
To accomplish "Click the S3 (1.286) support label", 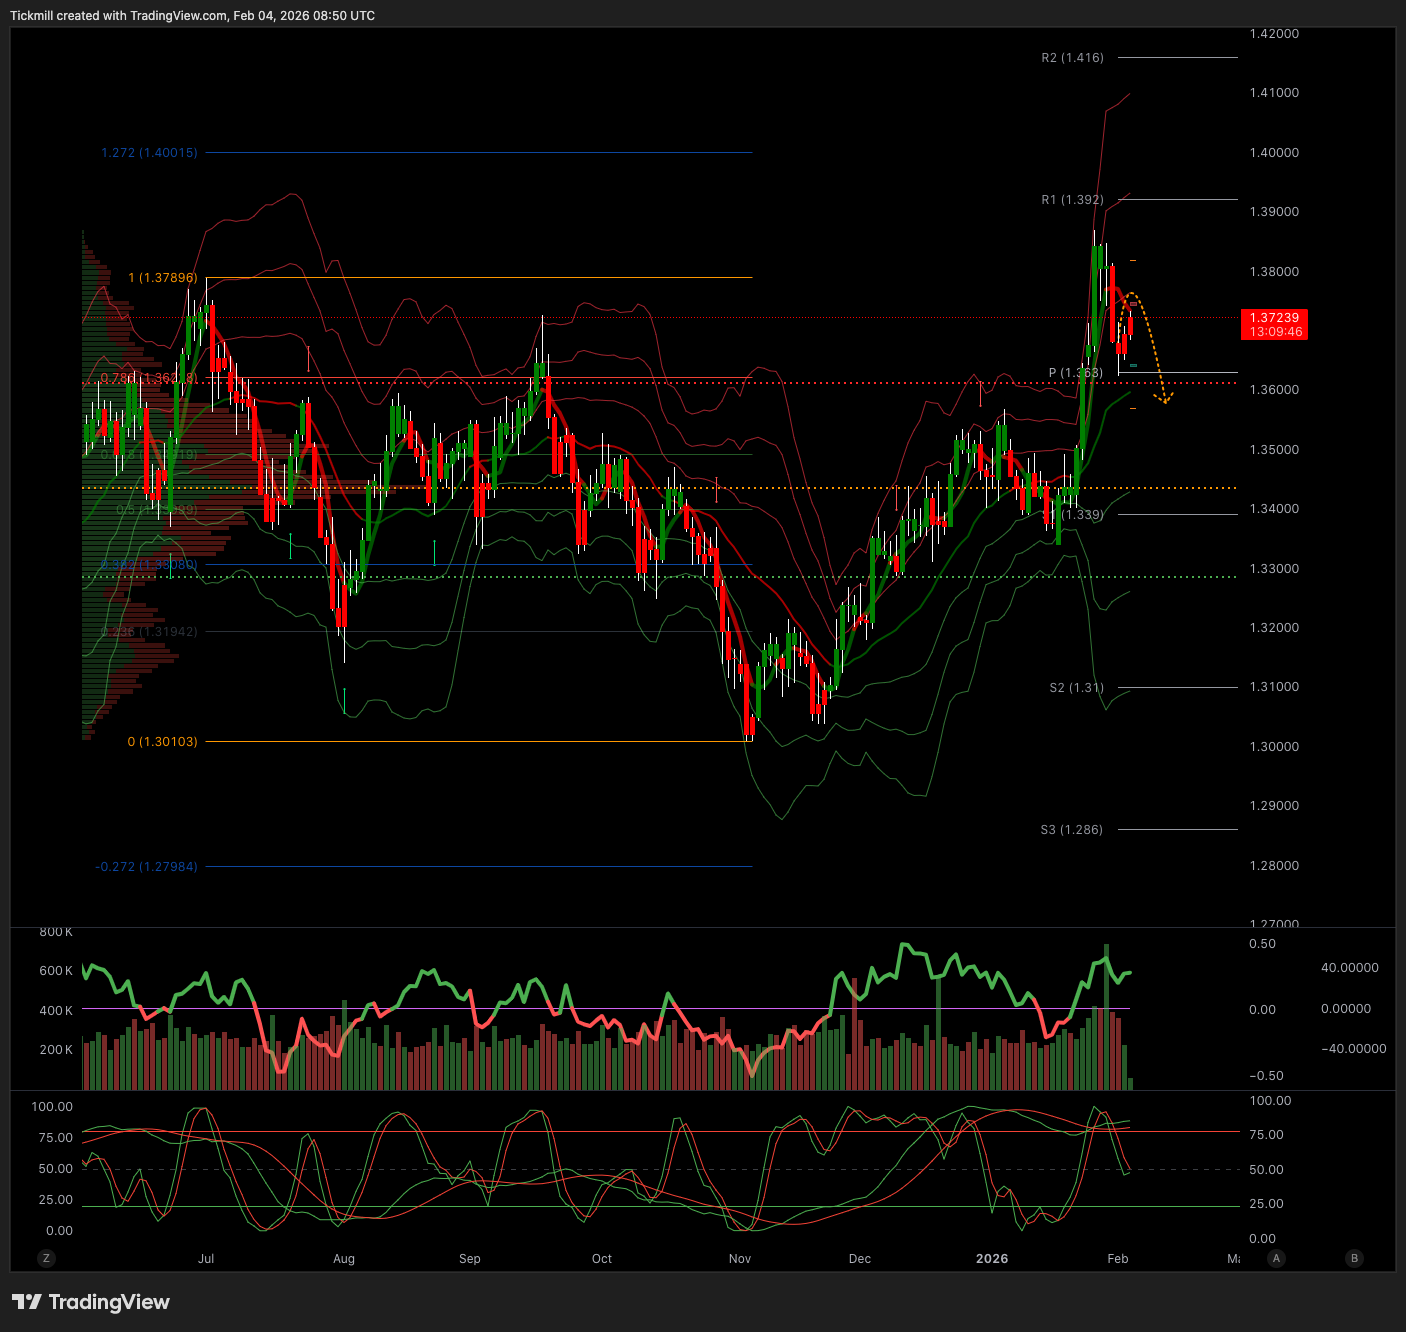I will click(x=1071, y=830).
